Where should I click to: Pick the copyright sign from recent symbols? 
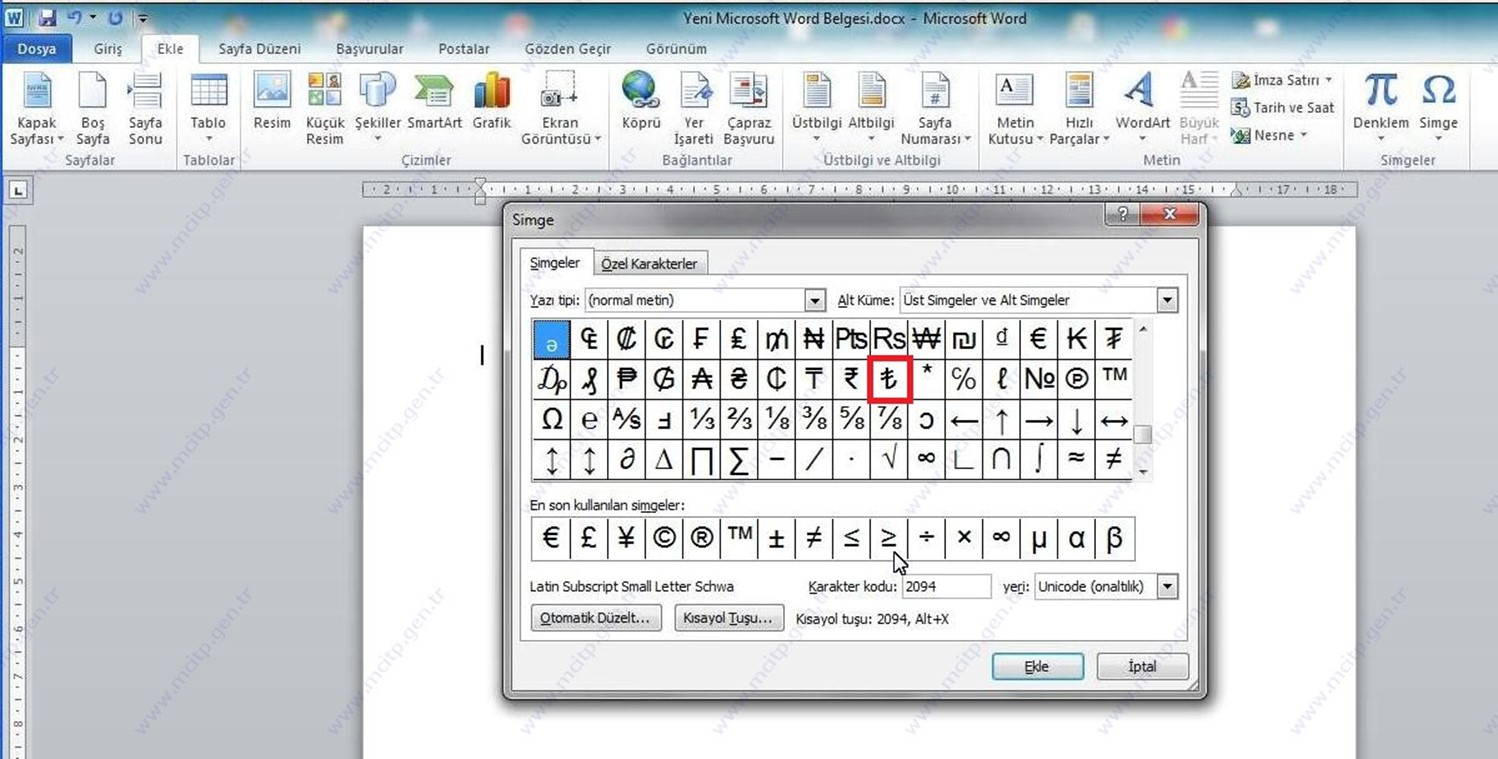(x=664, y=539)
